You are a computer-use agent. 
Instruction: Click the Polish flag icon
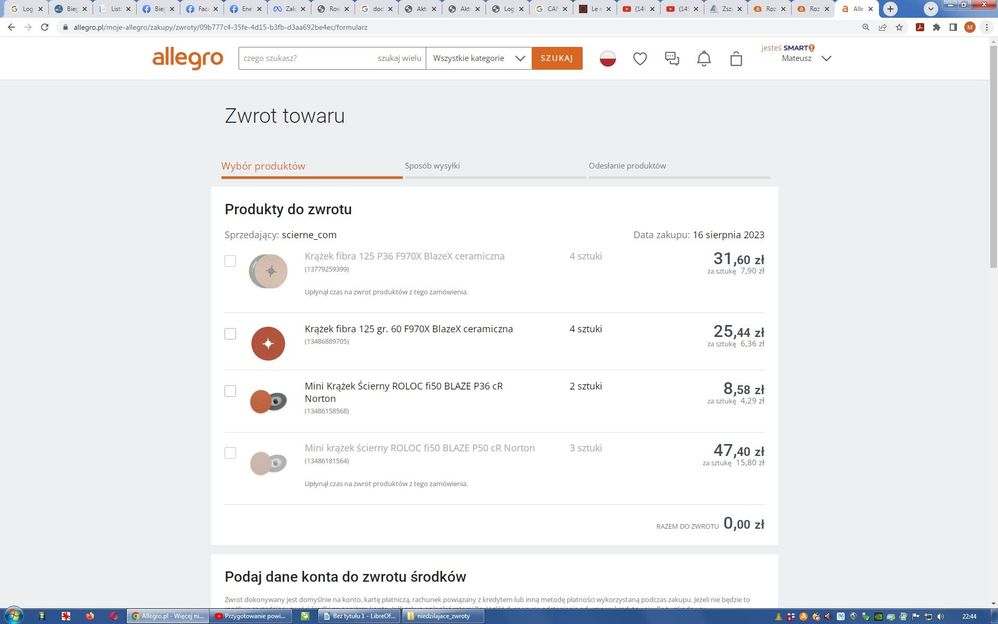pyautogui.click(x=607, y=59)
